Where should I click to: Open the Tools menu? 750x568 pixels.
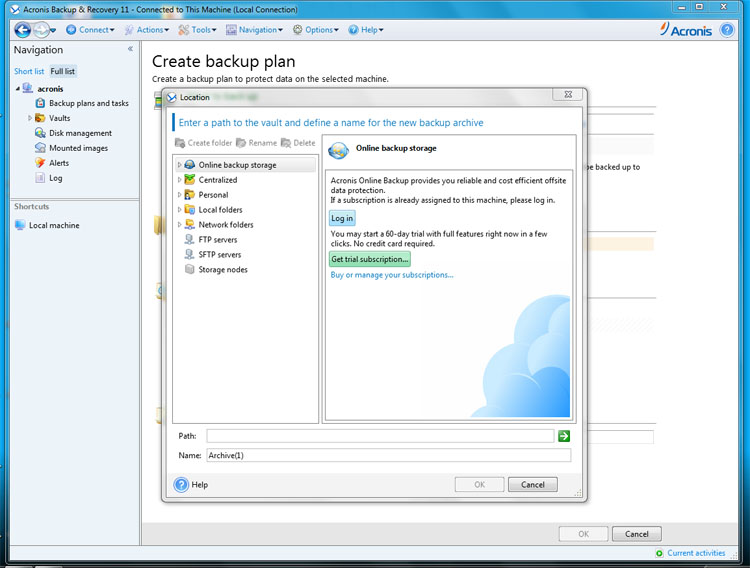(x=197, y=30)
